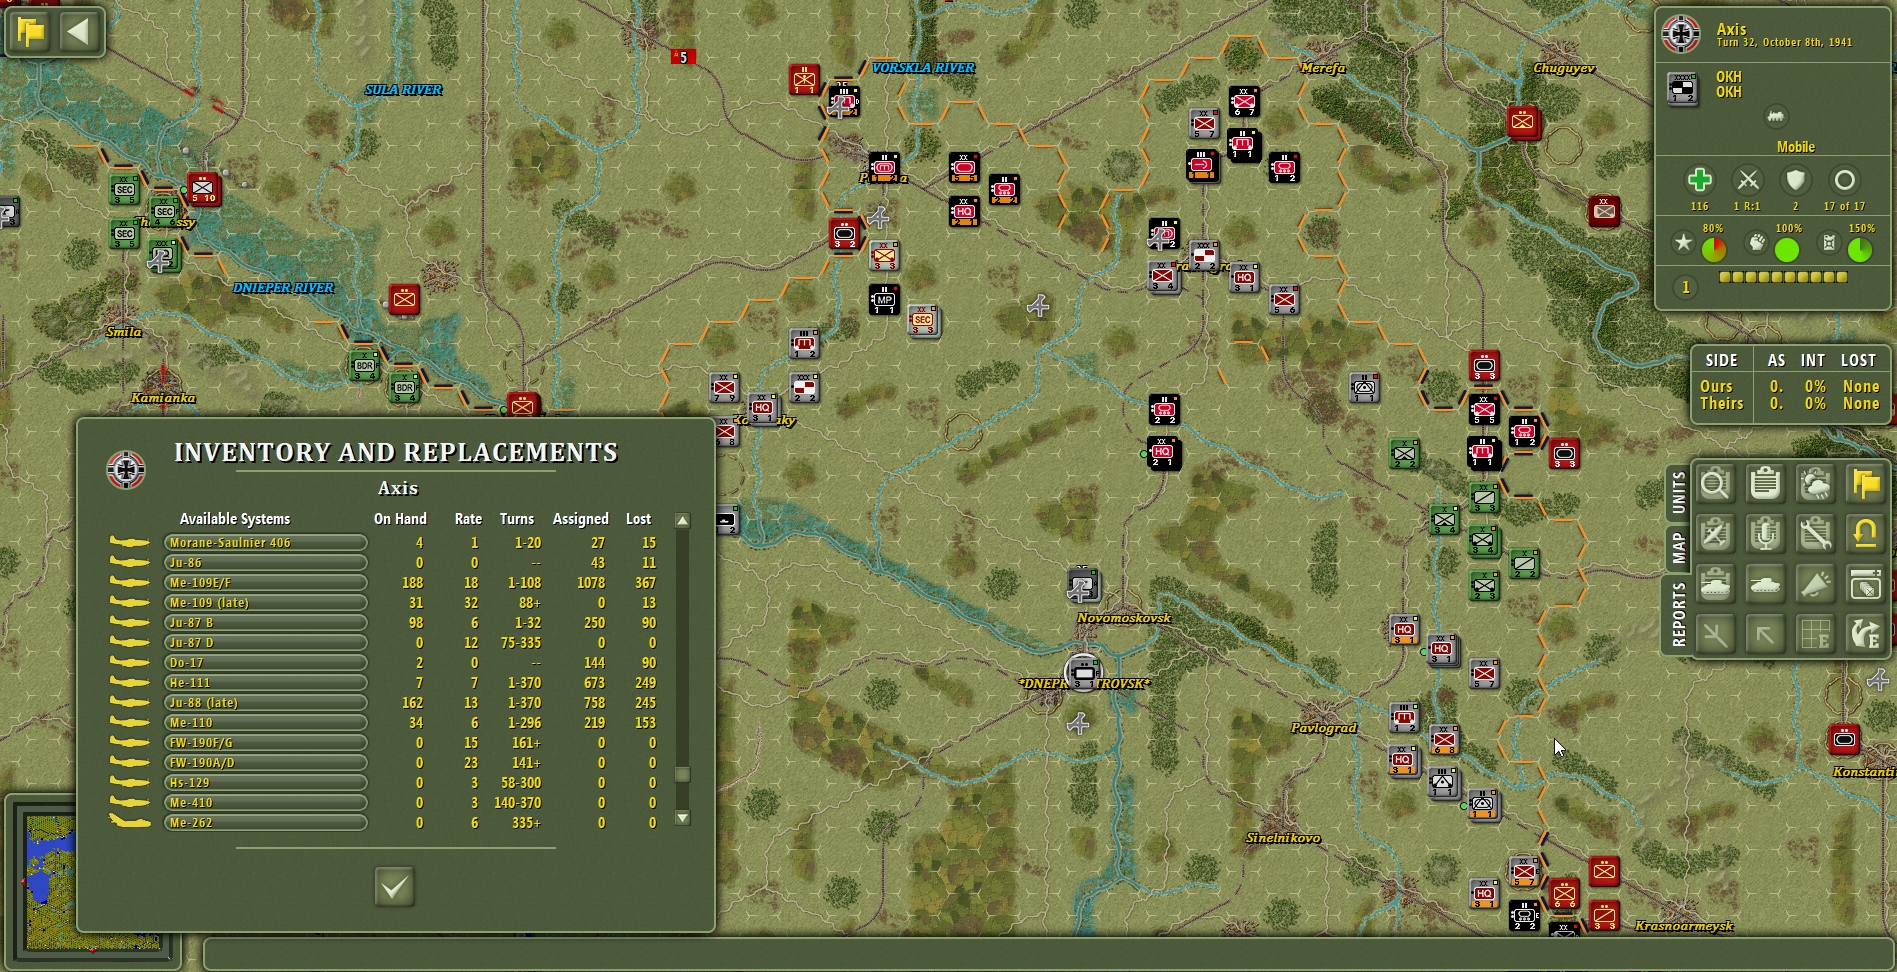This screenshot has height=972, width=1897.
Task: Select the Me-262 system button
Action: [x=266, y=823]
